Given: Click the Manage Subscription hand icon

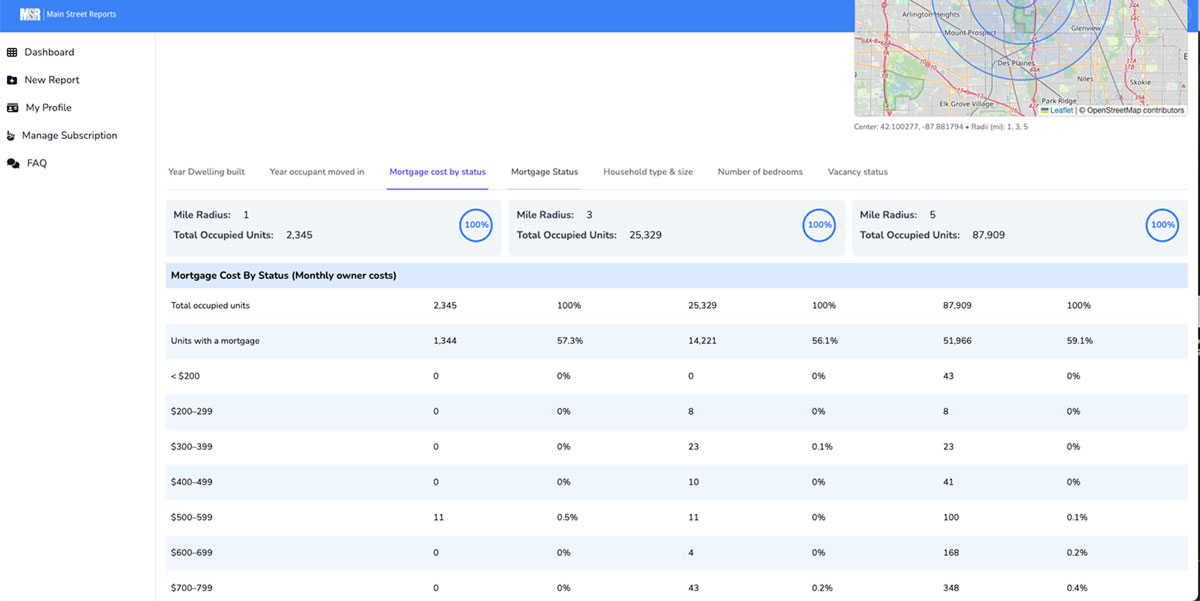Looking at the screenshot, I should [12, 135].
